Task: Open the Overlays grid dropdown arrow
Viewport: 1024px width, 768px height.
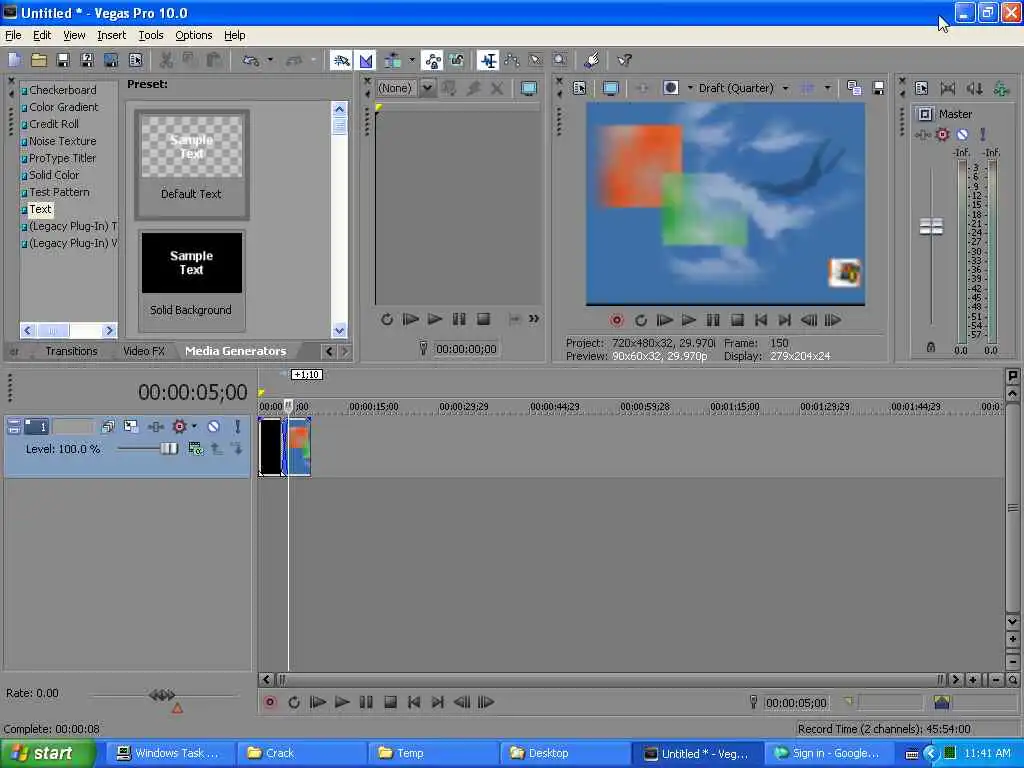Action: (x=827, y=88)
